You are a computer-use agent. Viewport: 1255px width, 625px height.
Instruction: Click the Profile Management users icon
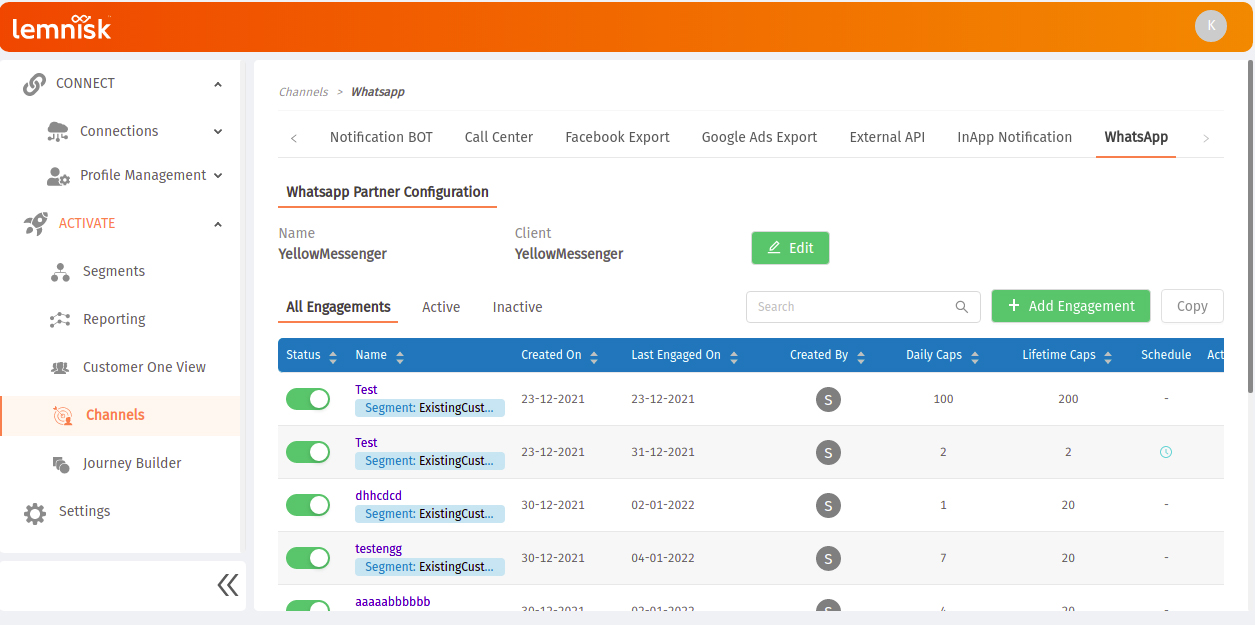58,176
